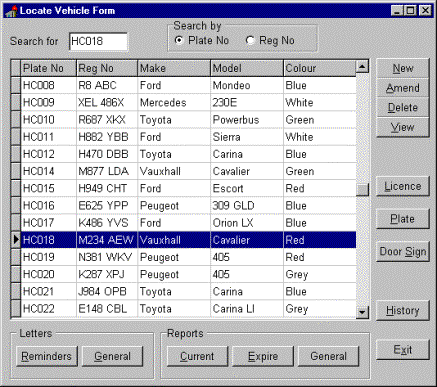Click the Colour column header
The height and width of the screenshot is (387, 437).
[x=320, y=68]
